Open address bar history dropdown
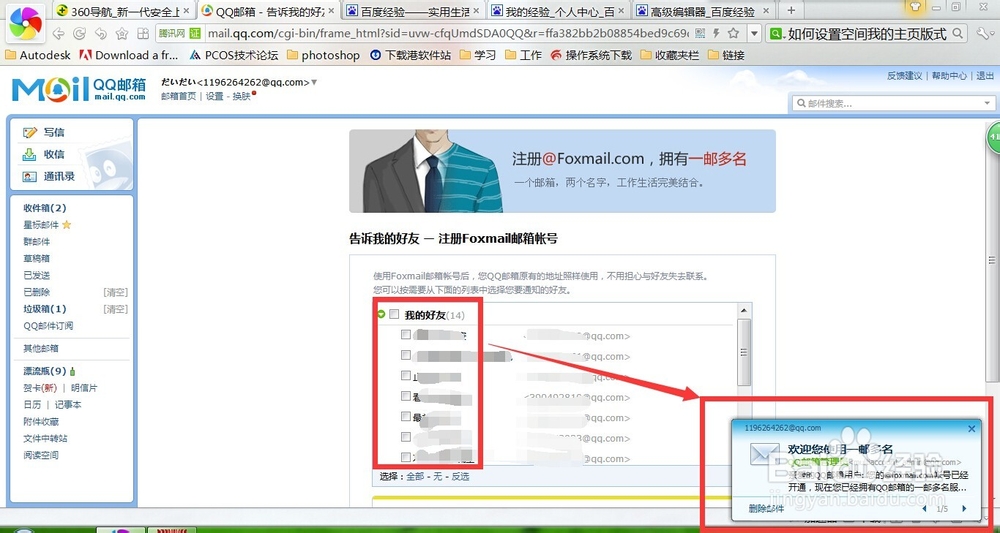This screenshot has width=1000, height=533. (x=754, y=33)
